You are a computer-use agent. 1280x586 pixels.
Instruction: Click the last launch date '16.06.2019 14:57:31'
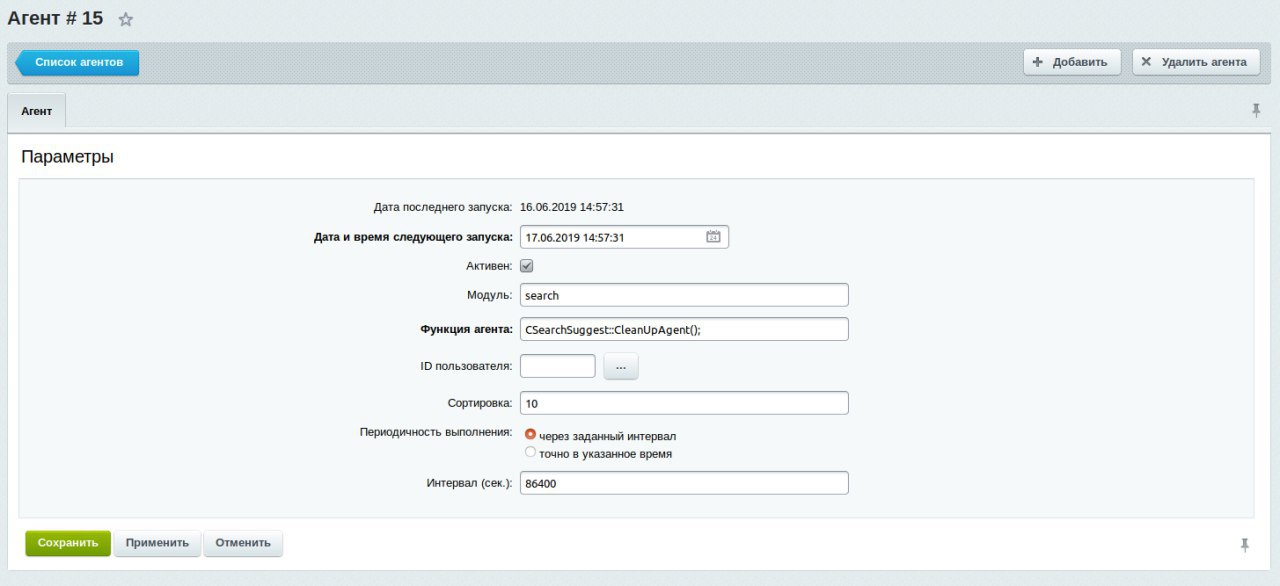click(572, 207)
